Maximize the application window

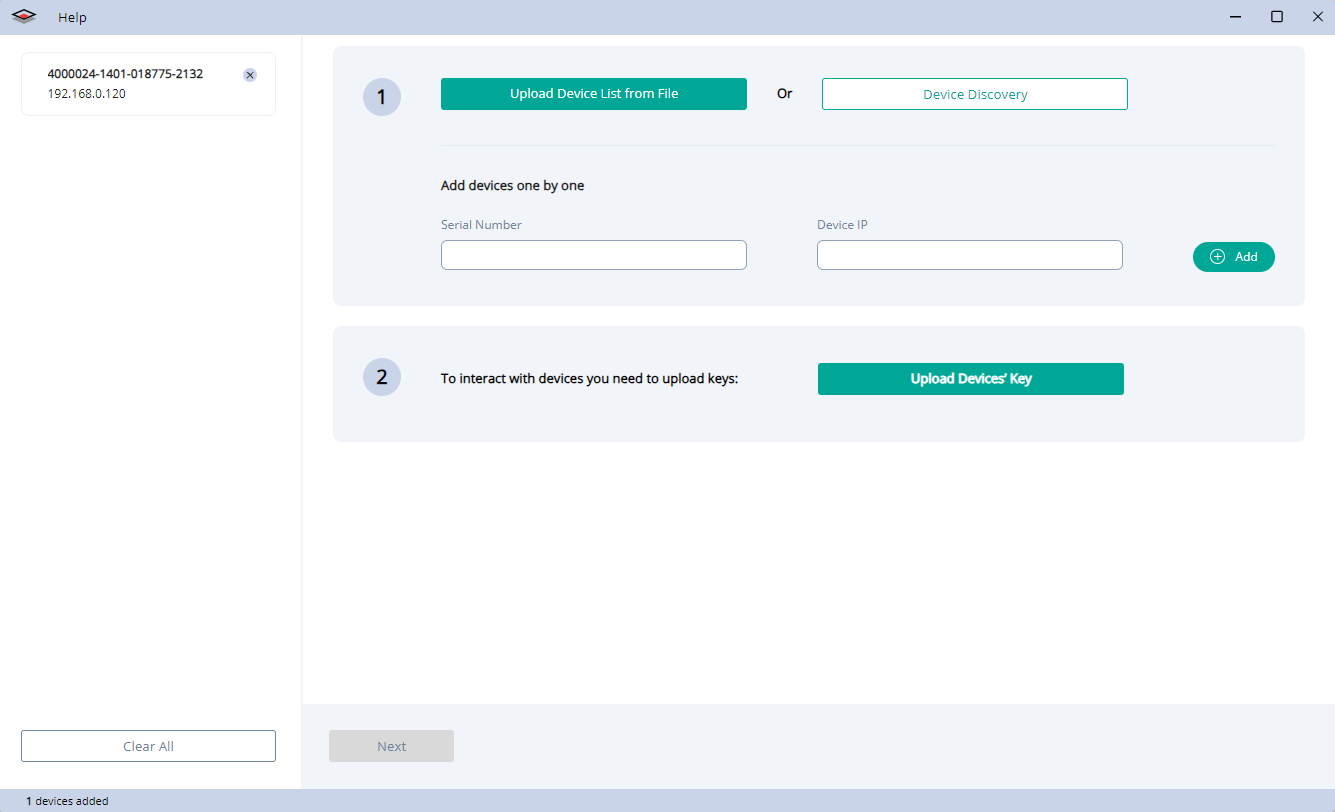click(x=1277, y=17)
